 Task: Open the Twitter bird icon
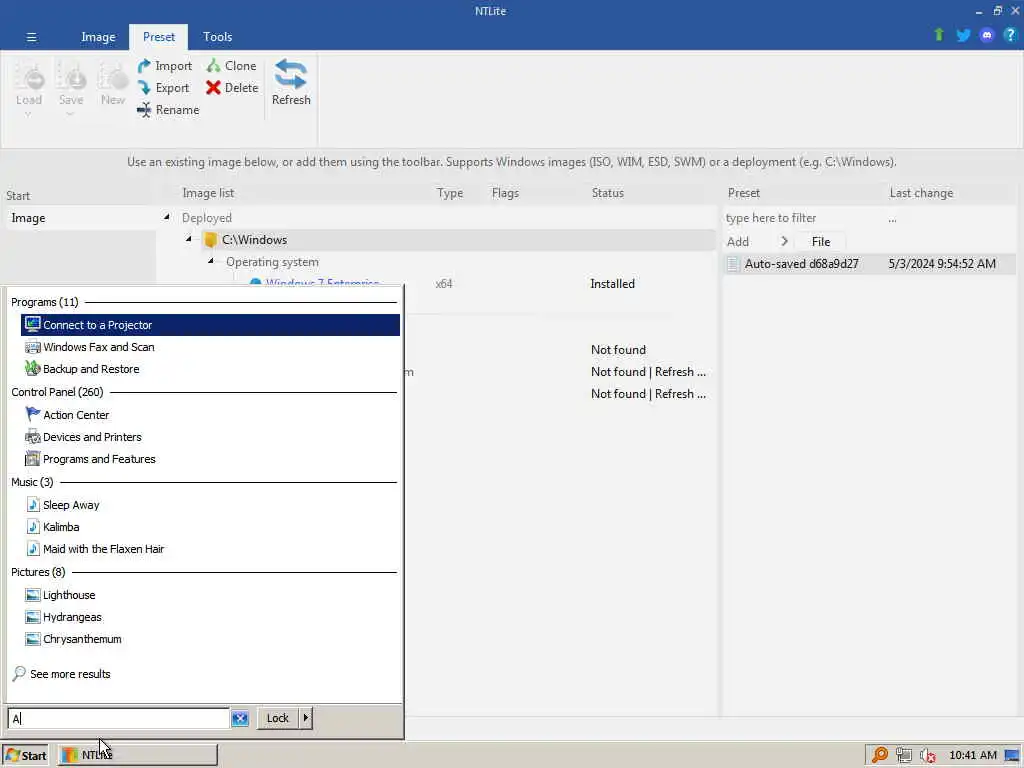963,35
